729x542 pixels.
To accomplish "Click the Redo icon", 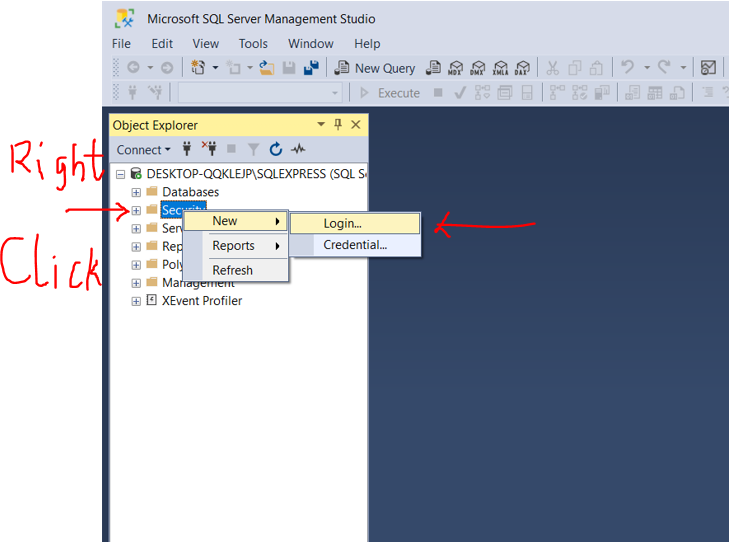I will pos(664,68).
